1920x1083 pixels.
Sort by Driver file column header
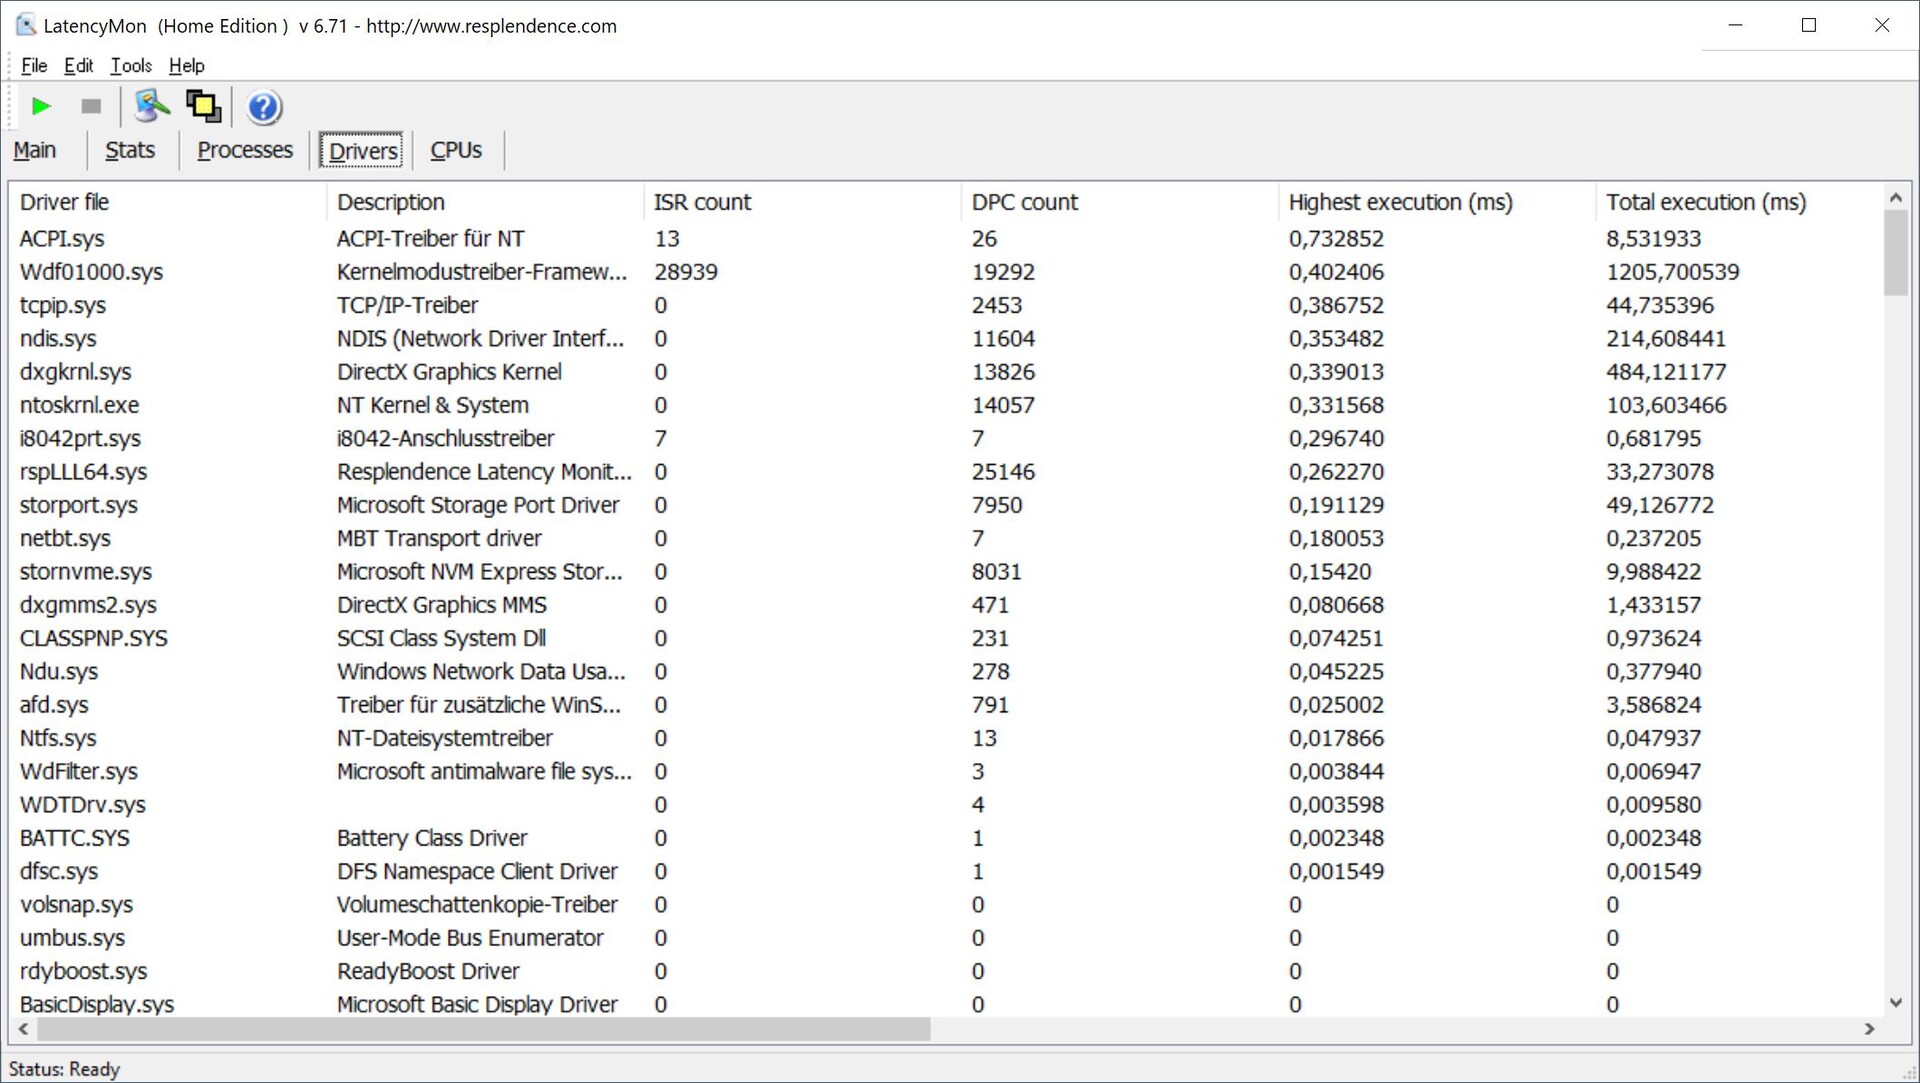(65, 202)
